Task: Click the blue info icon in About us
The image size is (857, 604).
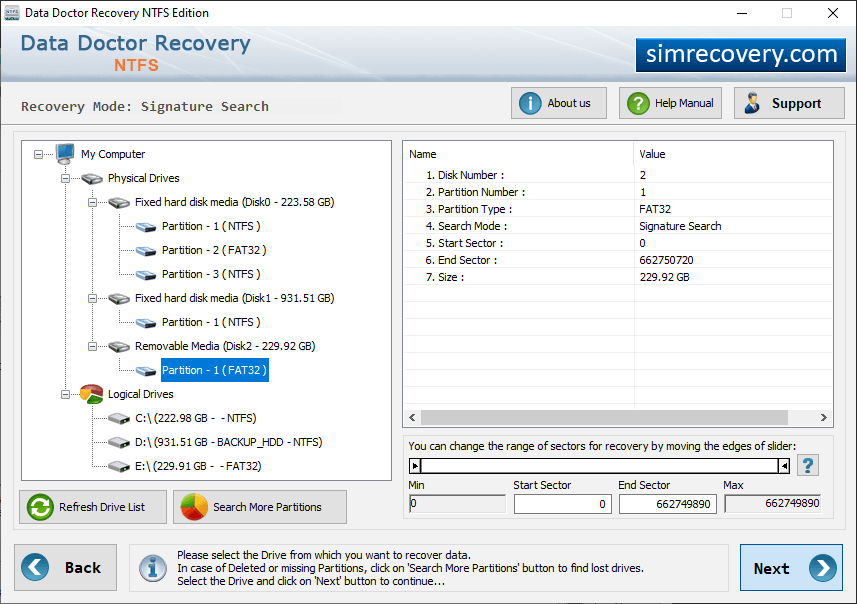Action: point(530,103)
